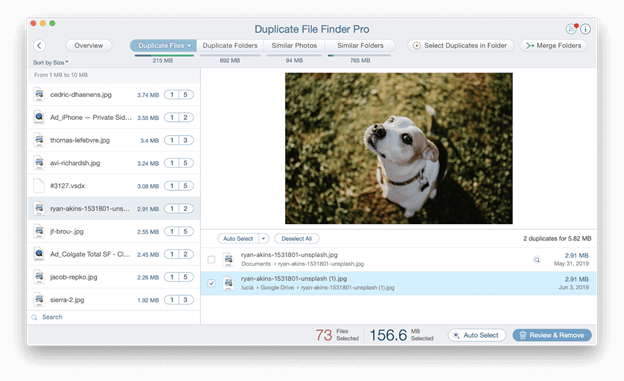
Task: Click the Similar Folders 765 MB size bar
Action: point(359,55)
